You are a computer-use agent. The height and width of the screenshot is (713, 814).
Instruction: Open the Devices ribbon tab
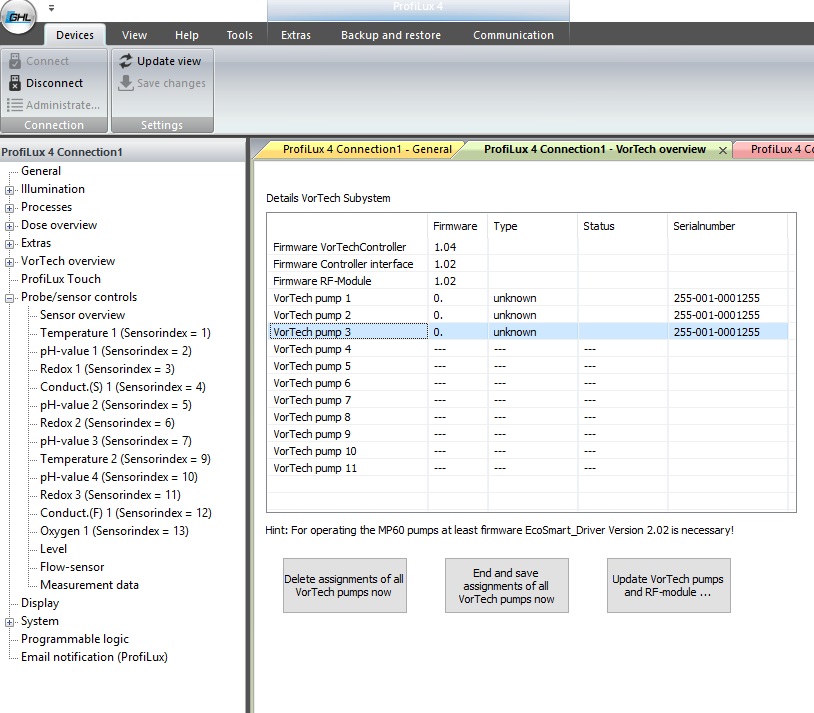click(75, 35)
